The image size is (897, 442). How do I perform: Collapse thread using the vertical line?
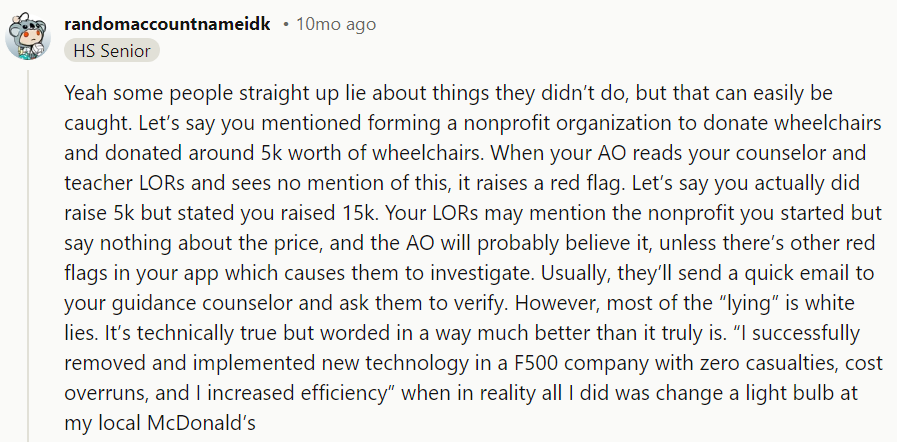tap(28, 256)
